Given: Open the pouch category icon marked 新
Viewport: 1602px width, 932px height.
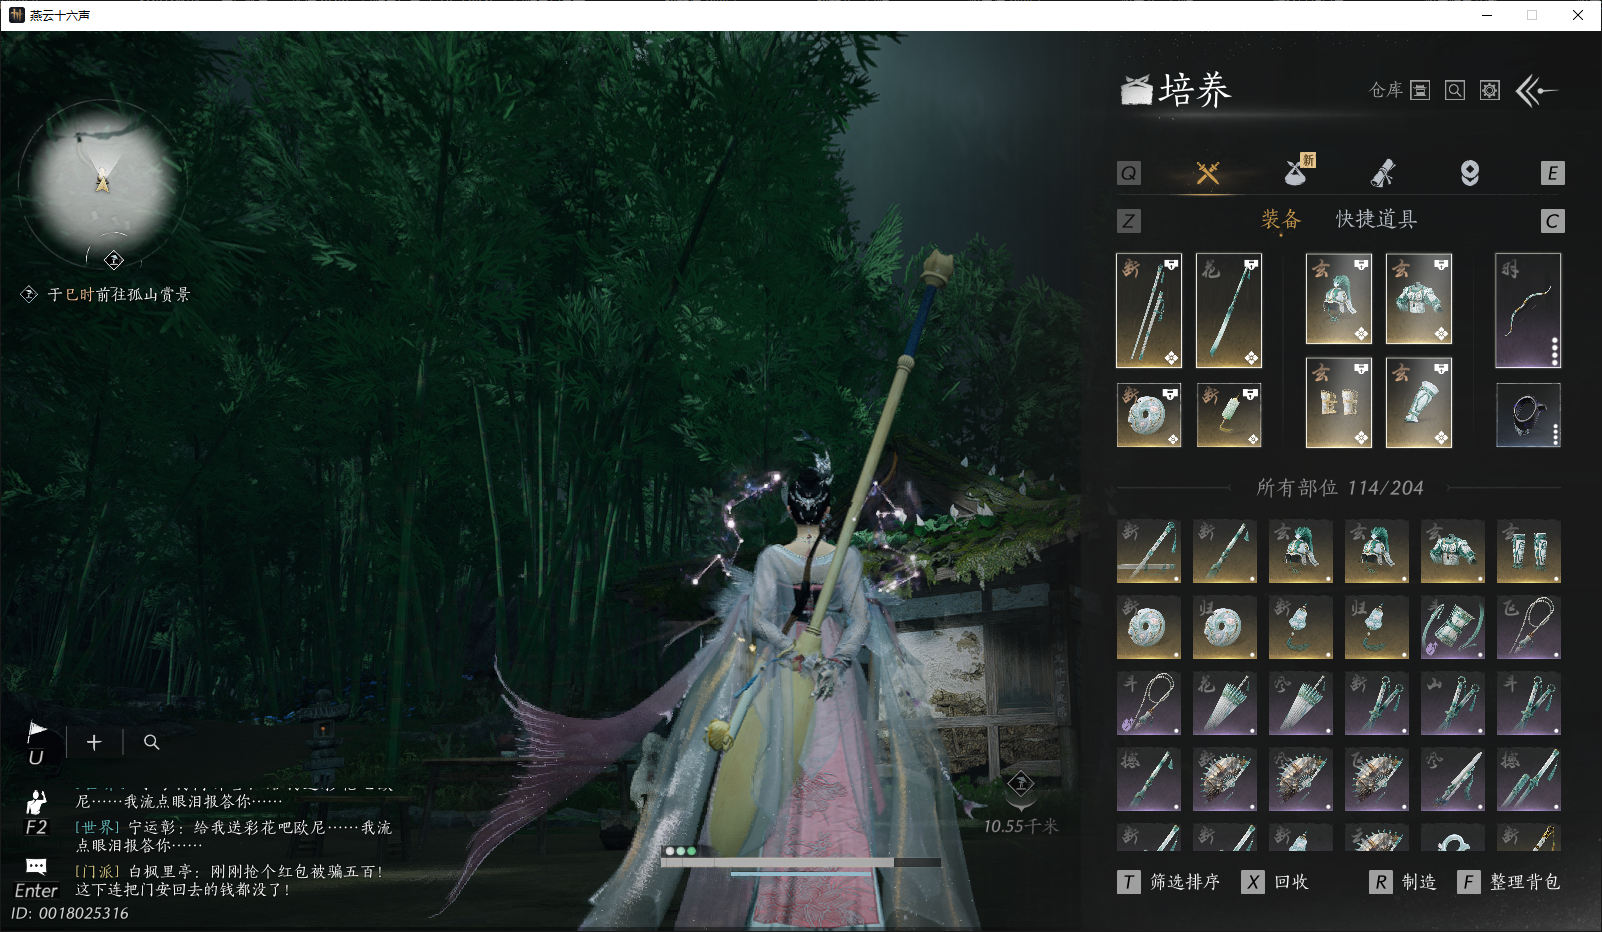Looking at the screenshot, I should pyautogui.click(x=1298, y=171).
